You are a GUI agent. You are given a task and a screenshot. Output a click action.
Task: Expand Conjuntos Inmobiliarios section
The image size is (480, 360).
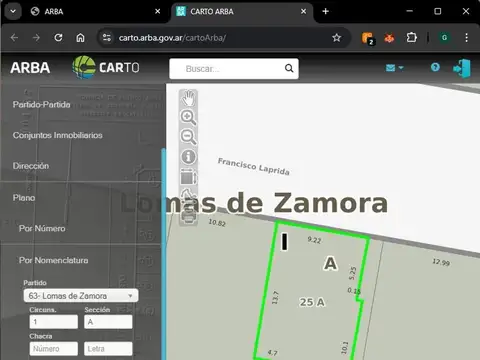(x=57, y=135)
